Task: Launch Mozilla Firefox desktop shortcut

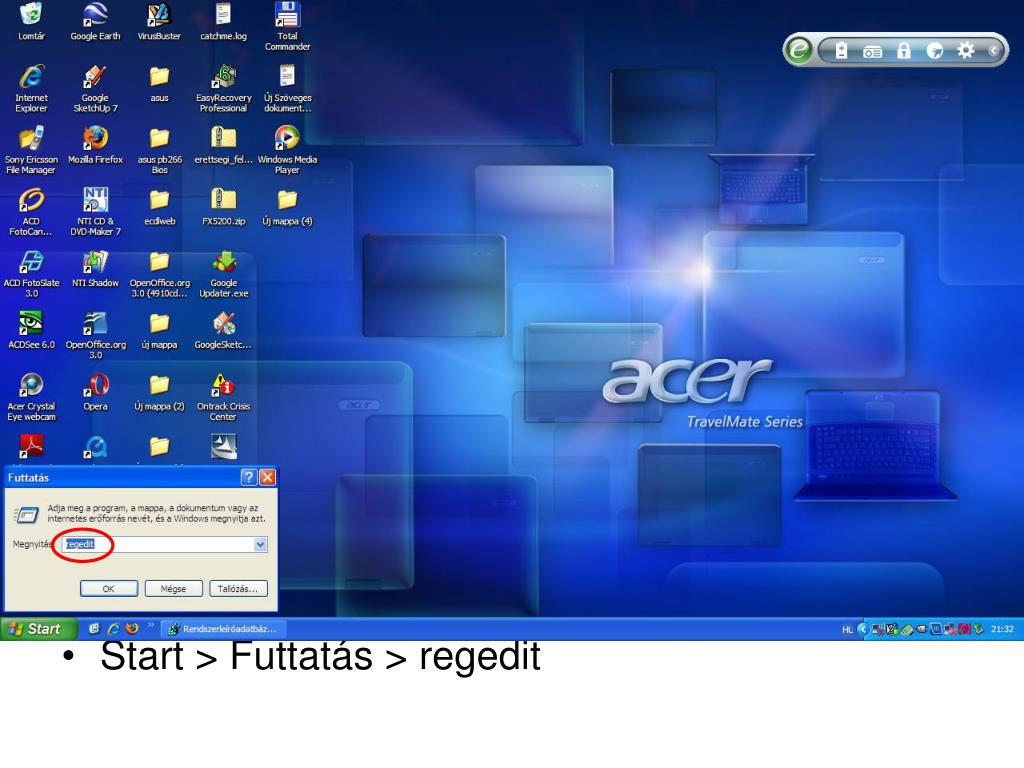Action: [x=95, y=145]
